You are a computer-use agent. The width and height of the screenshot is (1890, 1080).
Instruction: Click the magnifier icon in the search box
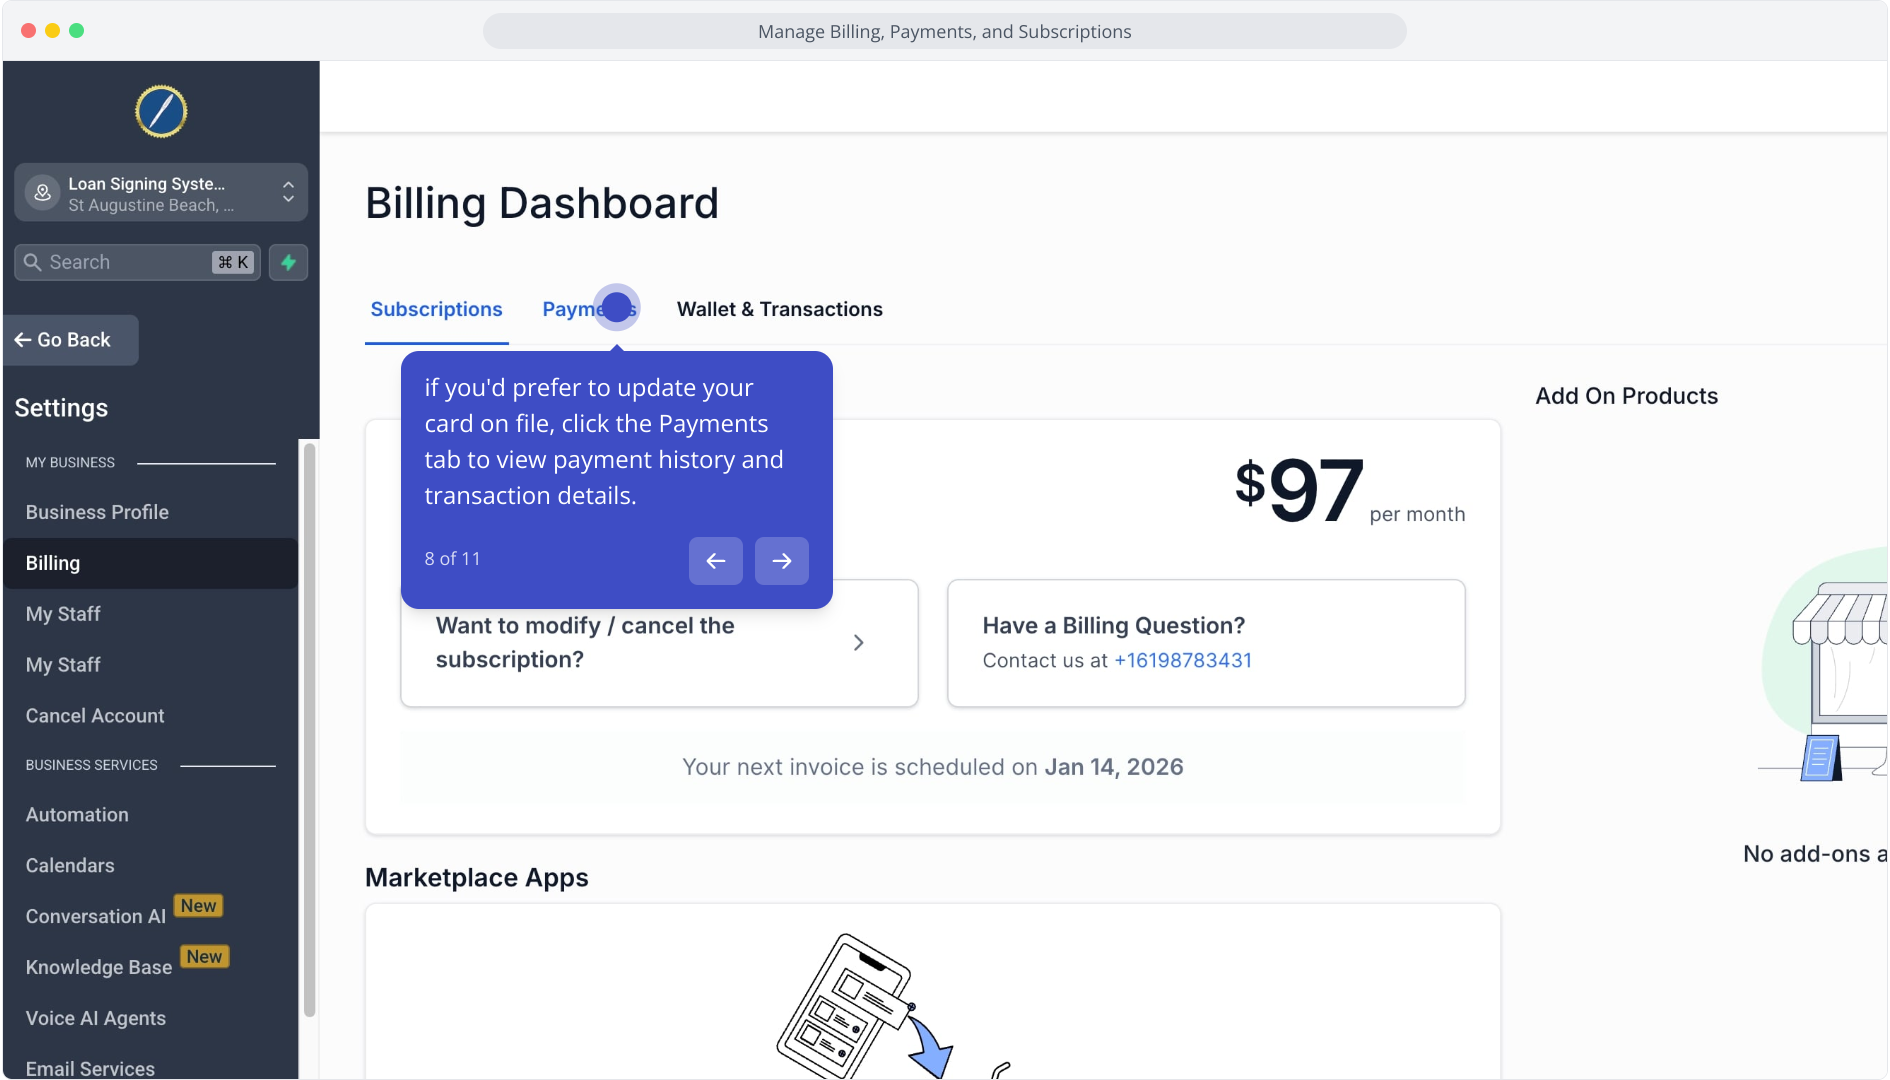[x=33, y=262]
